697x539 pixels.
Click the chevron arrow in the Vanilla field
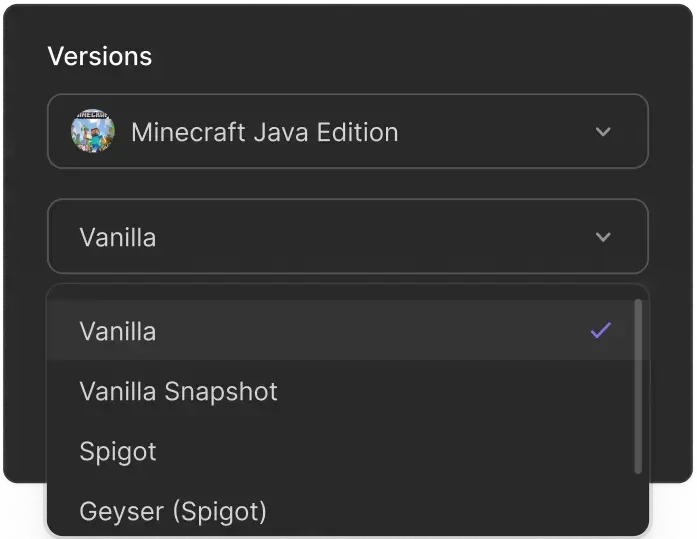[x=603, y=237]
